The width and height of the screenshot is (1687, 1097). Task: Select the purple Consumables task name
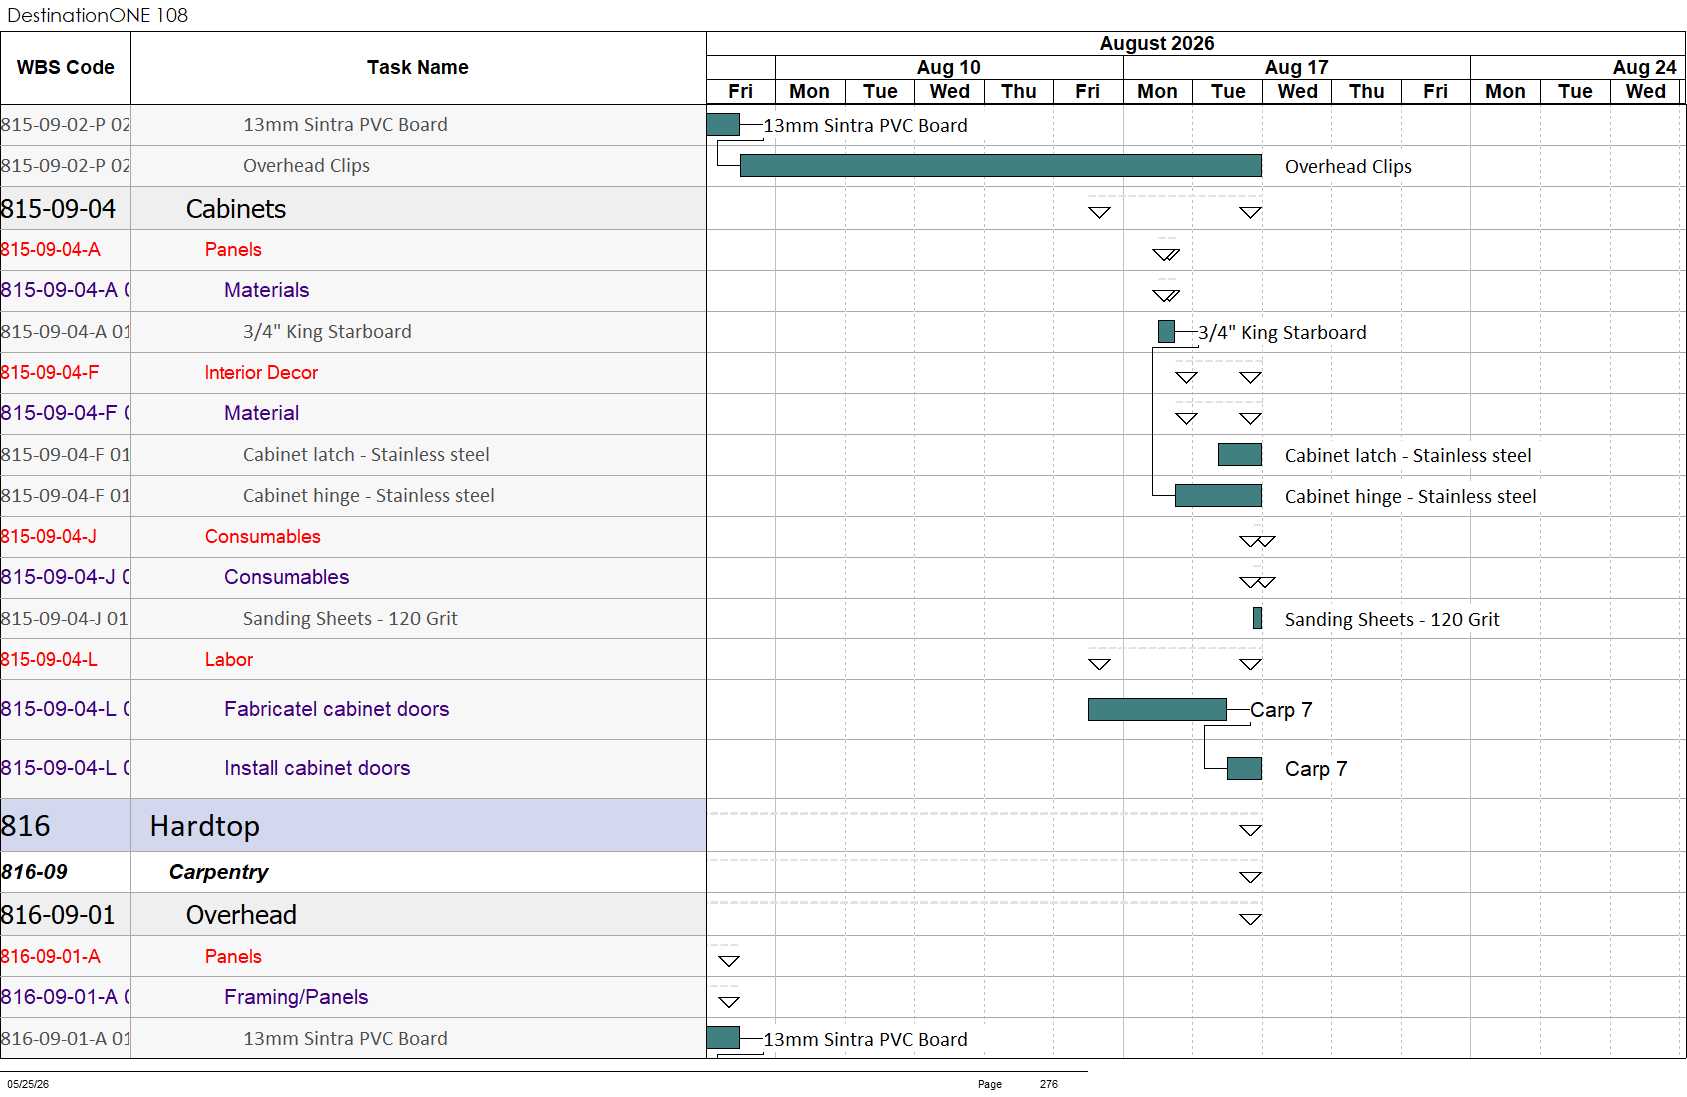click(287, 578)
